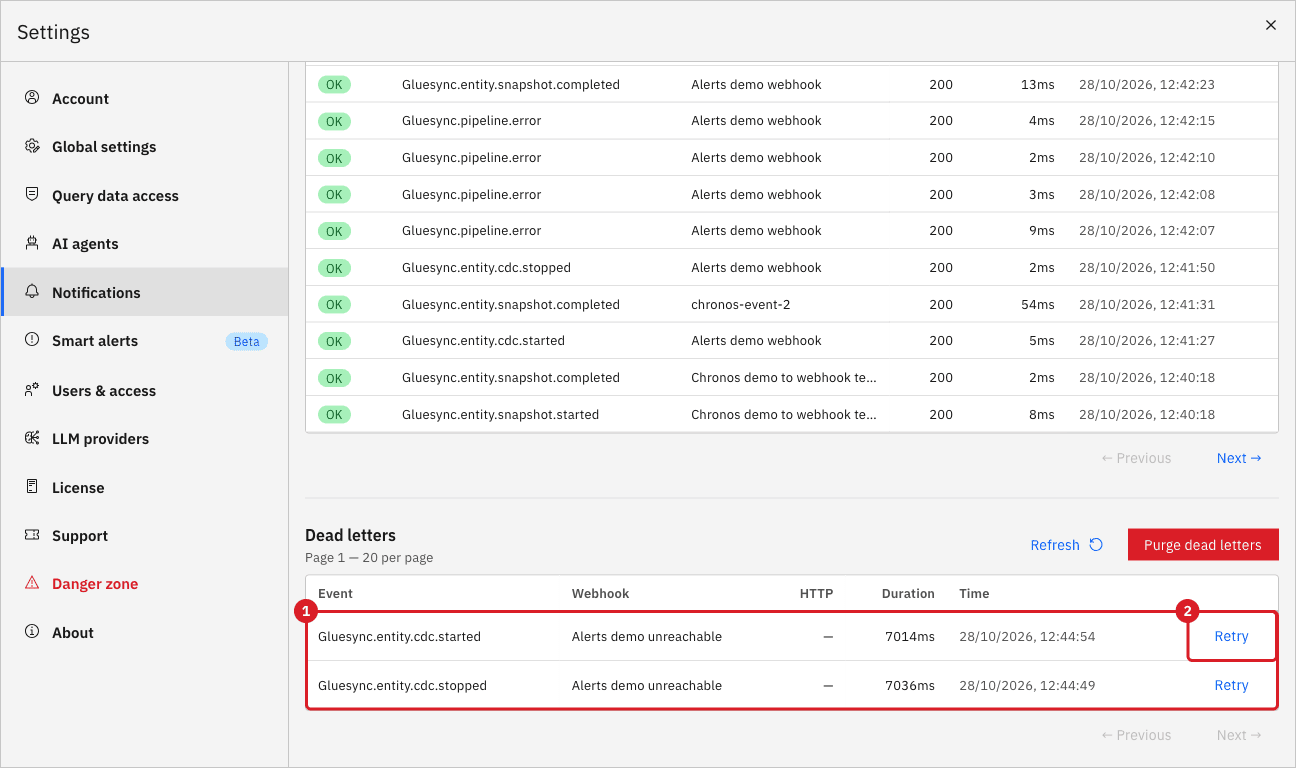Click the Webhook column header in dead letters
The width and height of the screenshot is (1296, 768).
600,593
